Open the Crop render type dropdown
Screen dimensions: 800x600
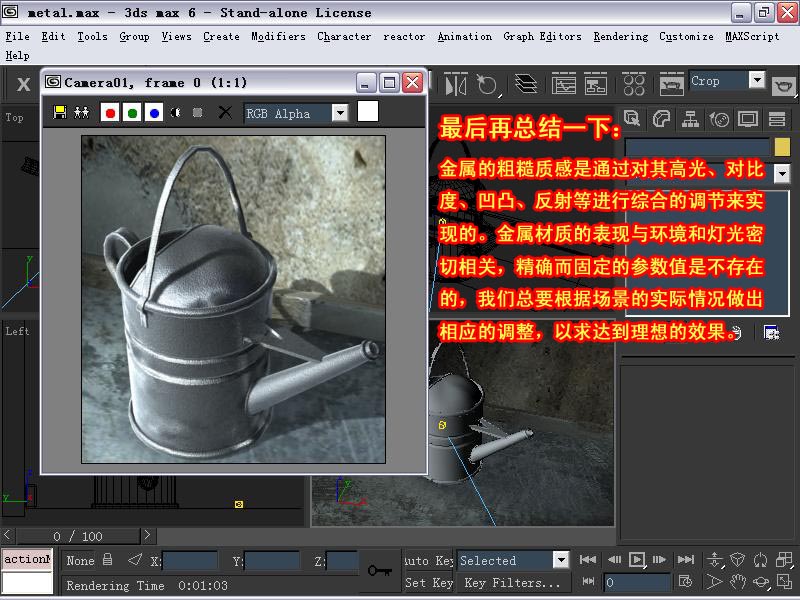point(756,81)
